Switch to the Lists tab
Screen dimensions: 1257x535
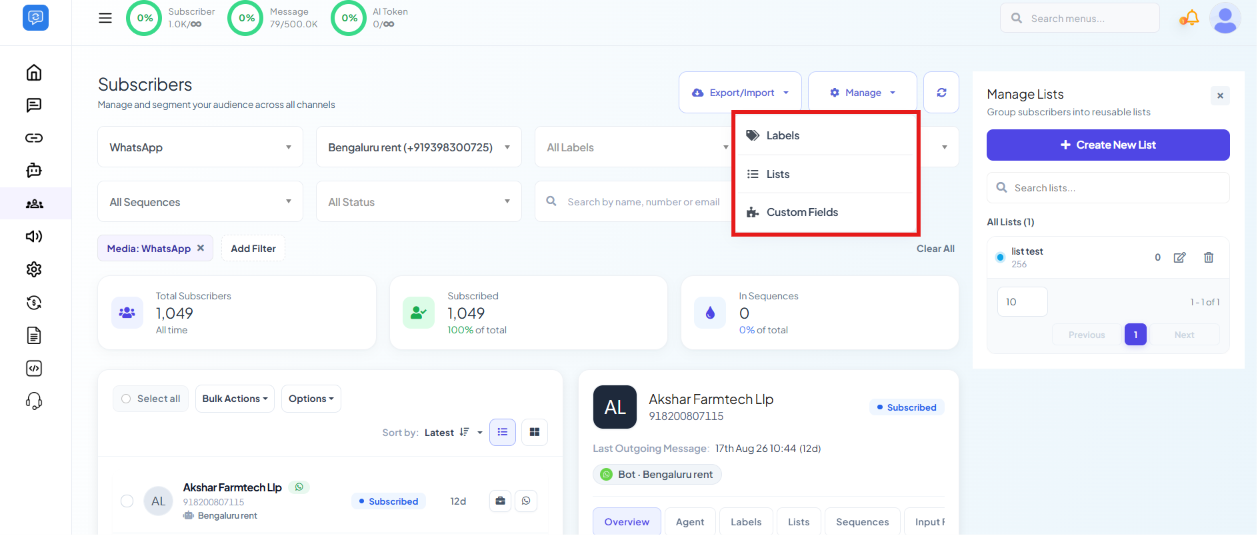(799, 521)
